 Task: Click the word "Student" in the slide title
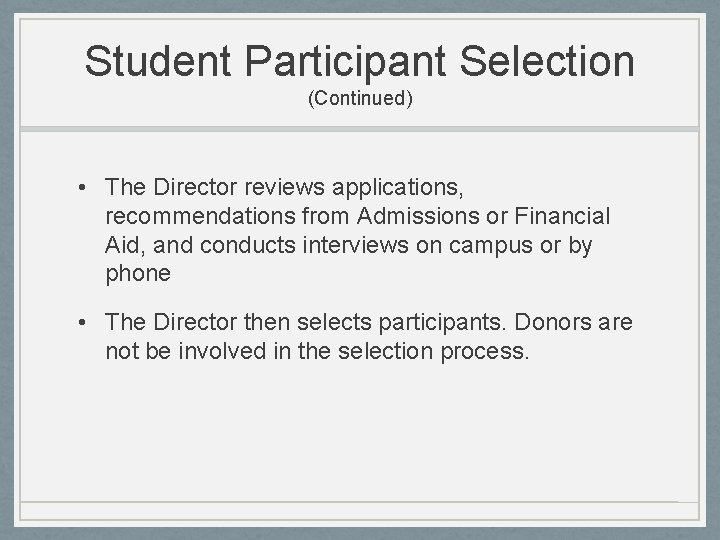(159, 61)
